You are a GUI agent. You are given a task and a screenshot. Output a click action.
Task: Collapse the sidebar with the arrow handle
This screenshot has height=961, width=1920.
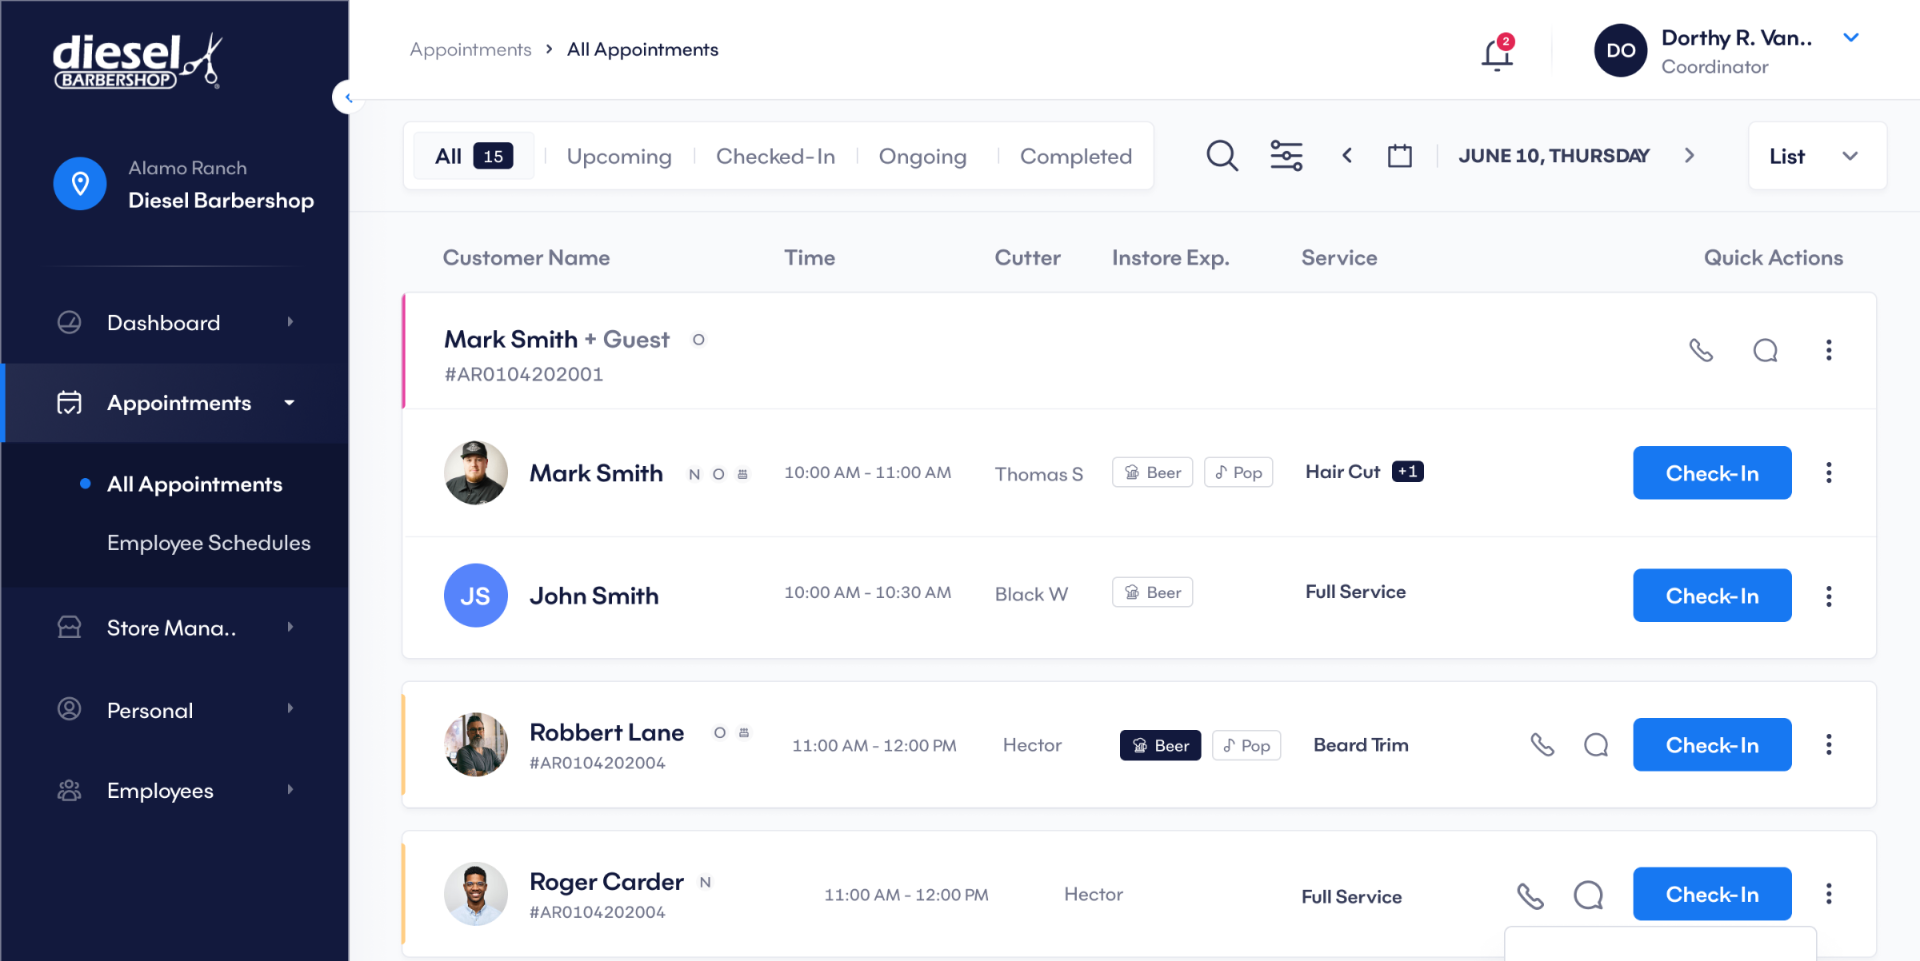(x=348, y=97)
